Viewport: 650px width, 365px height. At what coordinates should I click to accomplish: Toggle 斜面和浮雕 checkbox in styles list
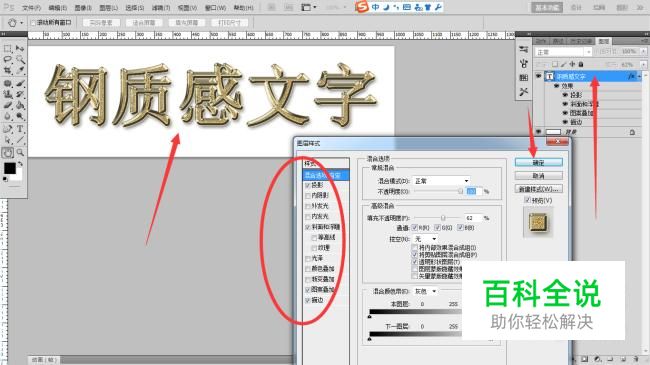308,227
